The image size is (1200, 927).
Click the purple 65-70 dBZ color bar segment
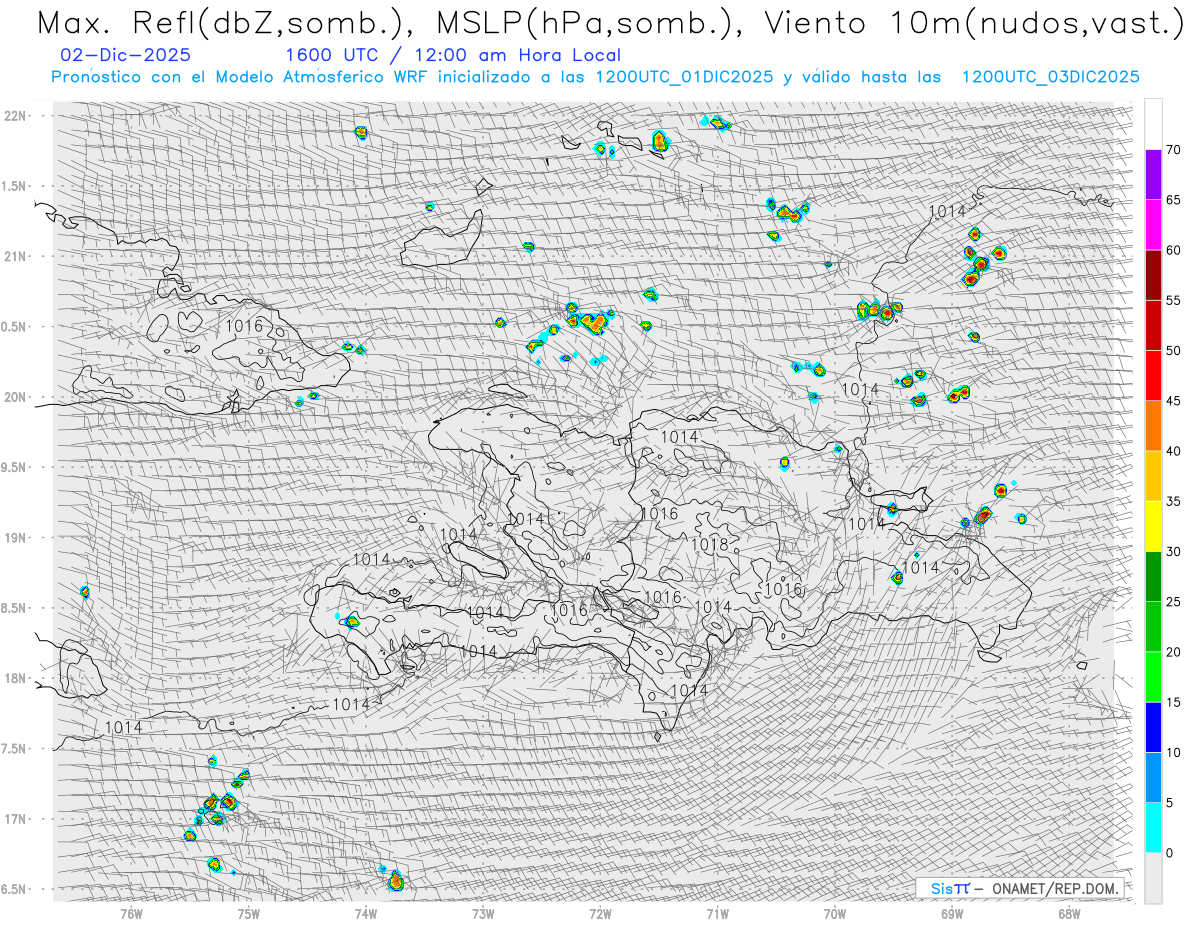pos(1153,175)
